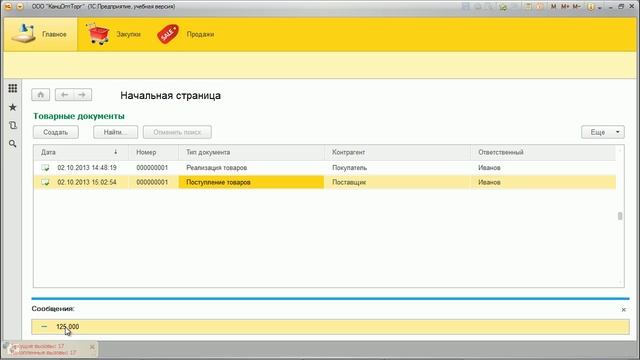Click the Начальная страница title

pos(170,96)
